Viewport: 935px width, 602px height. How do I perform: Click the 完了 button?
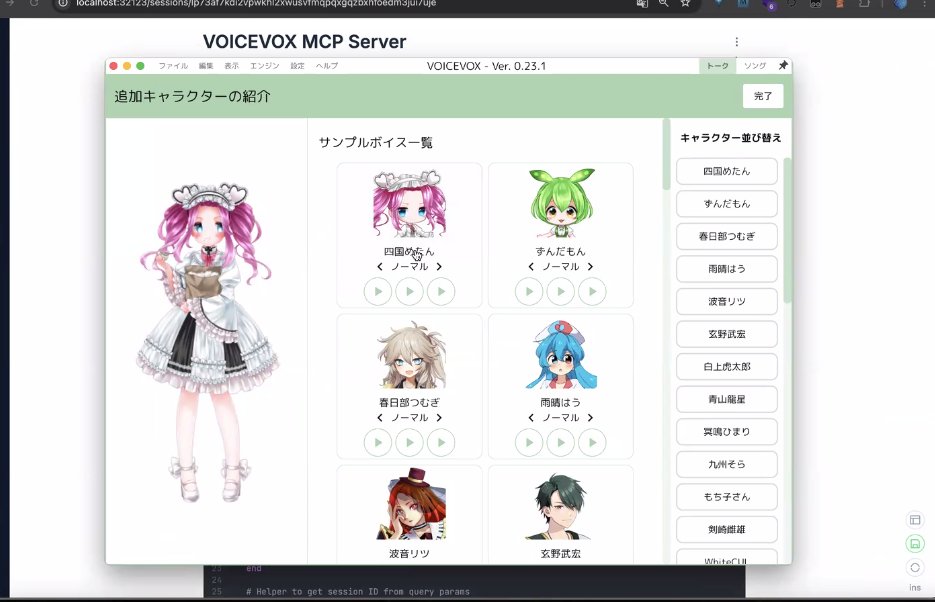tap(763, 96)
